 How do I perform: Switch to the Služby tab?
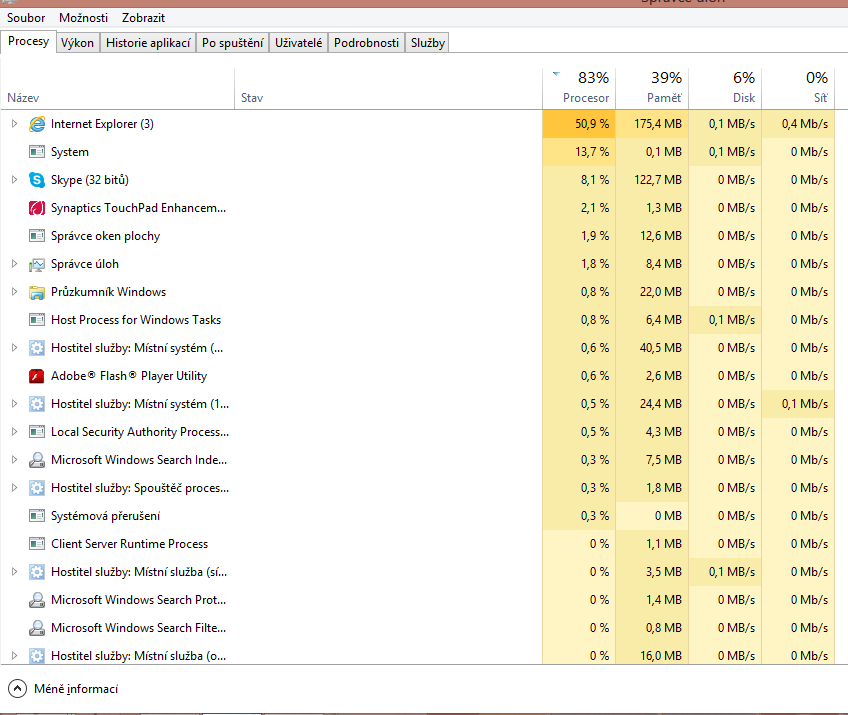pos(428,43)
